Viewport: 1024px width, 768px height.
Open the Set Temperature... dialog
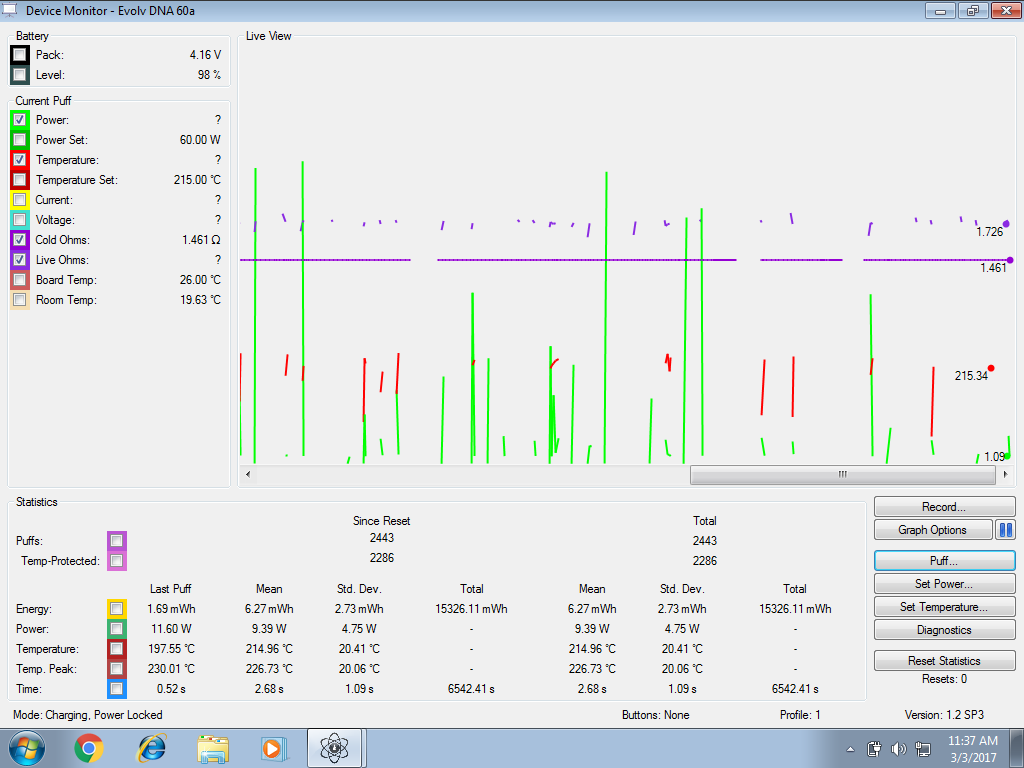[944, 607]
